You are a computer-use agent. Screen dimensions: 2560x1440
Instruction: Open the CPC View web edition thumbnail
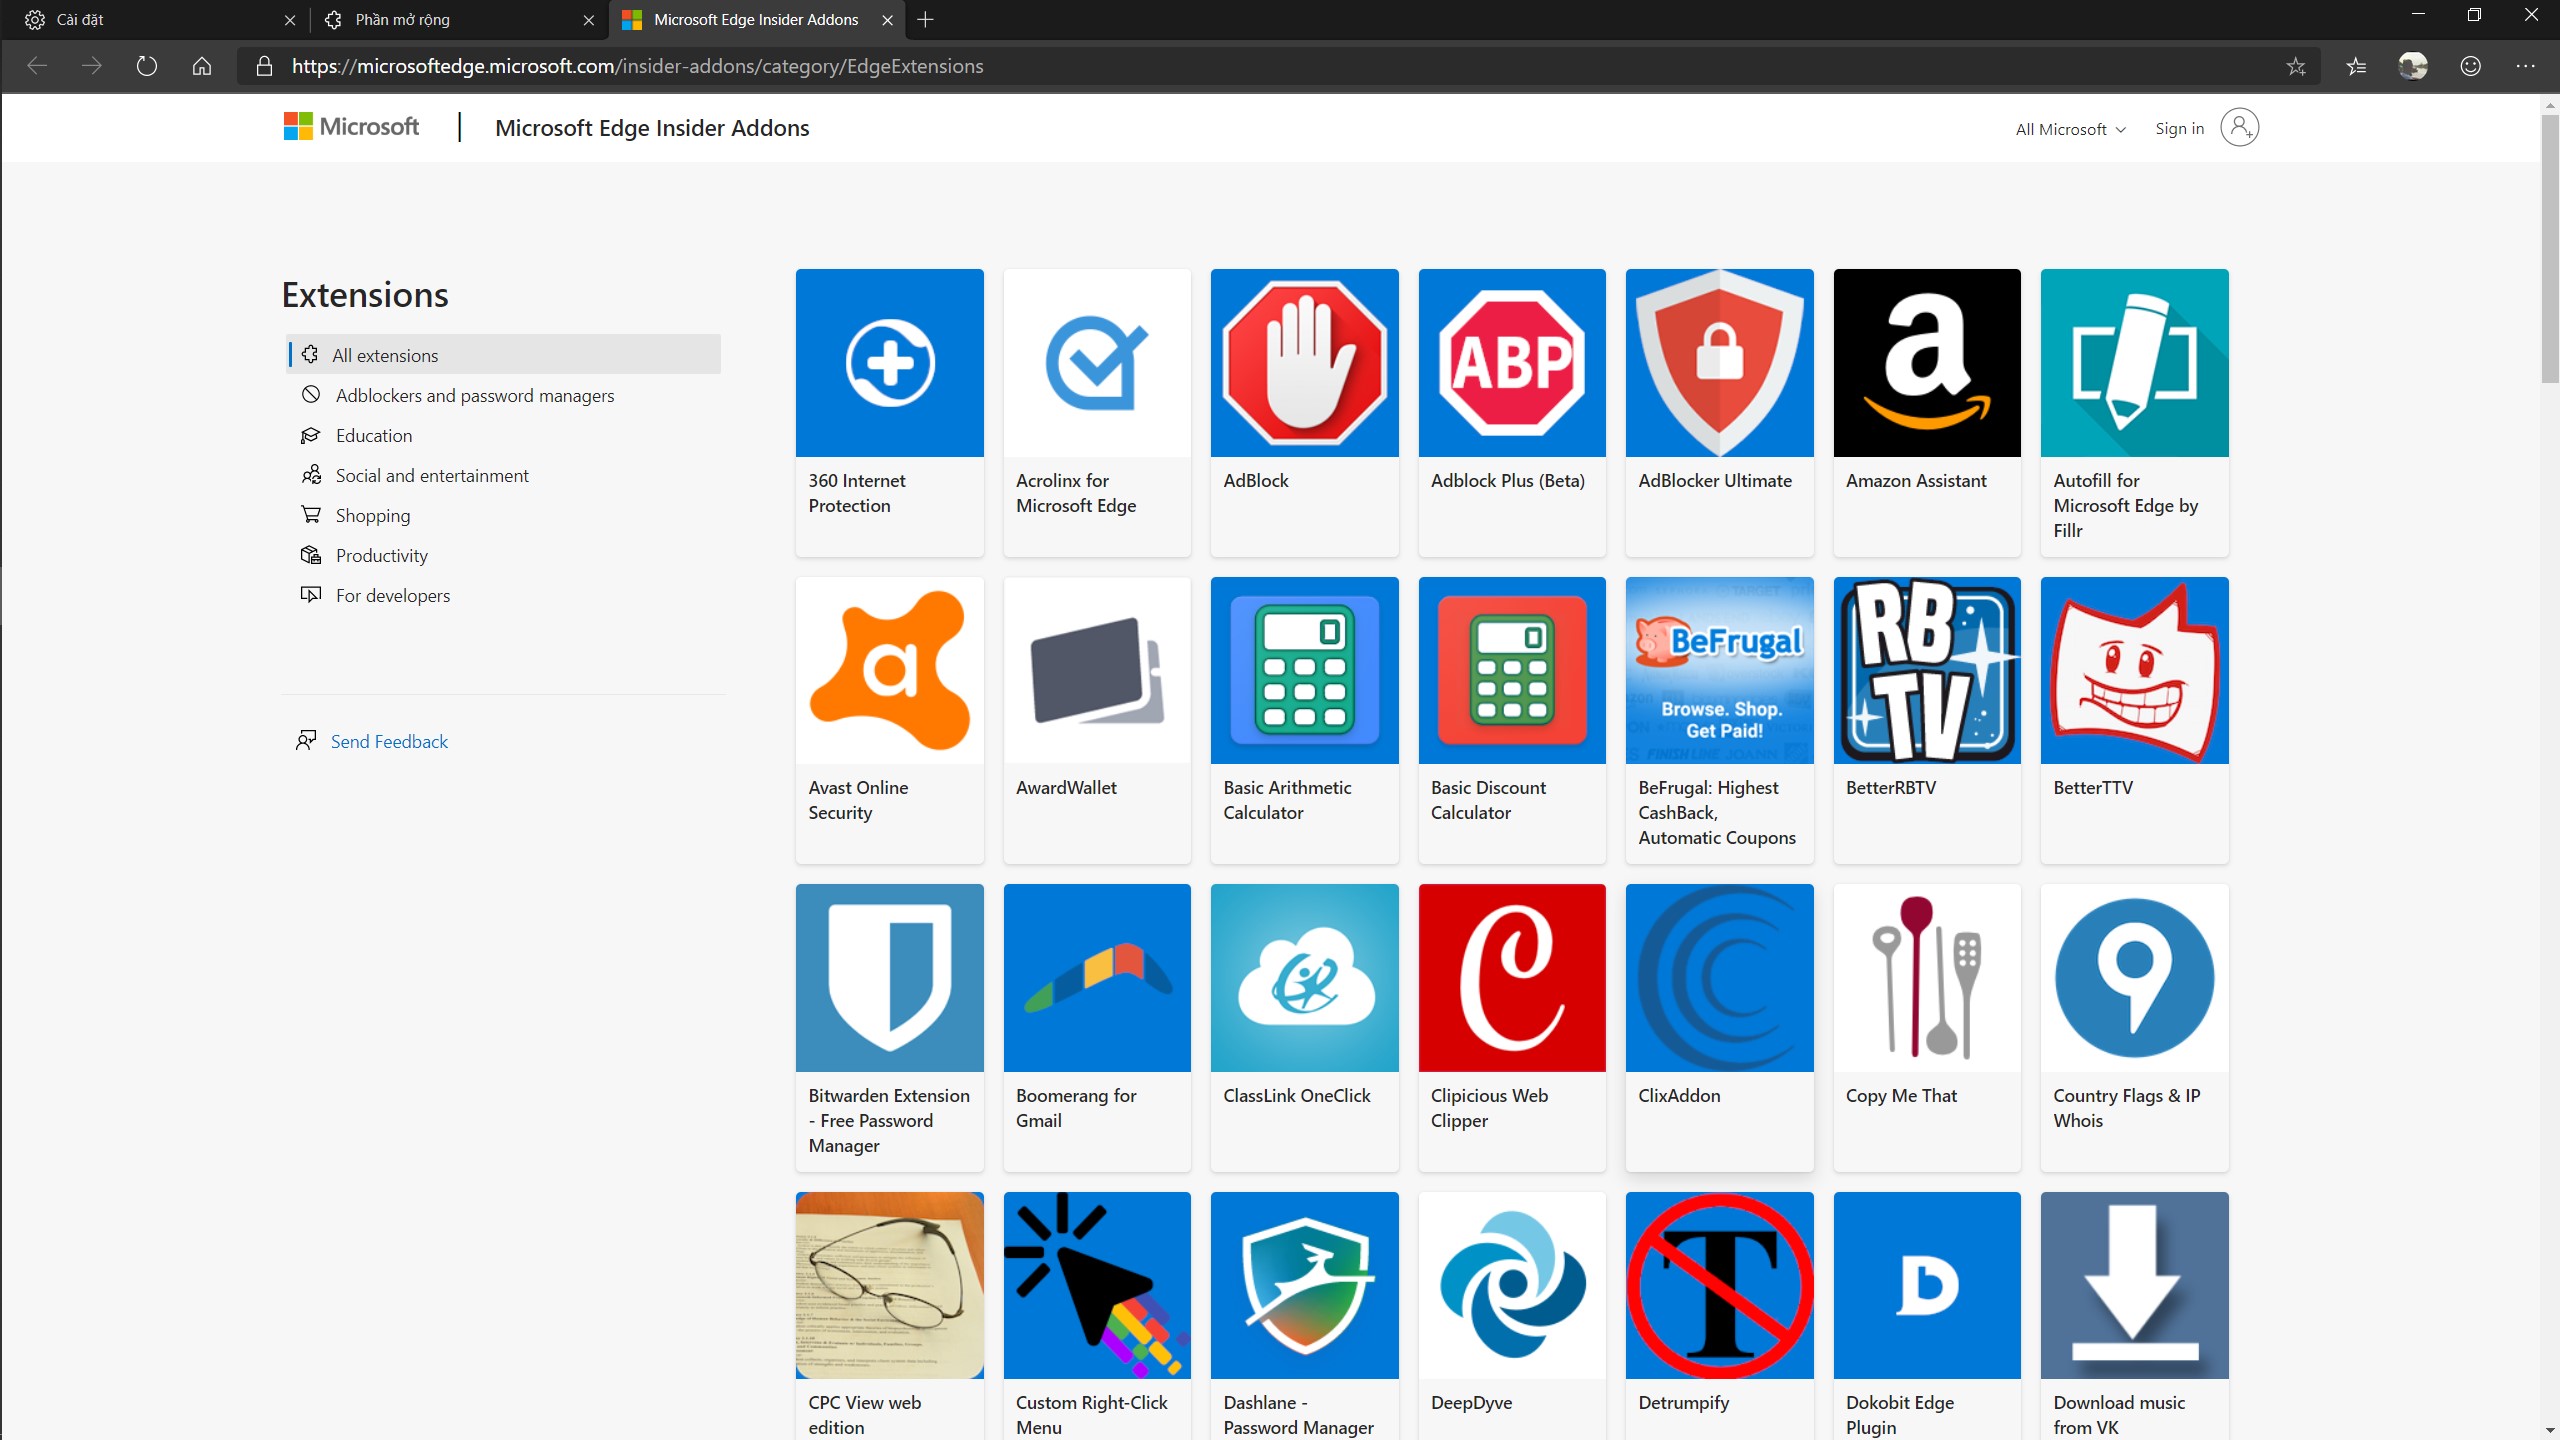pos(889,1285)
